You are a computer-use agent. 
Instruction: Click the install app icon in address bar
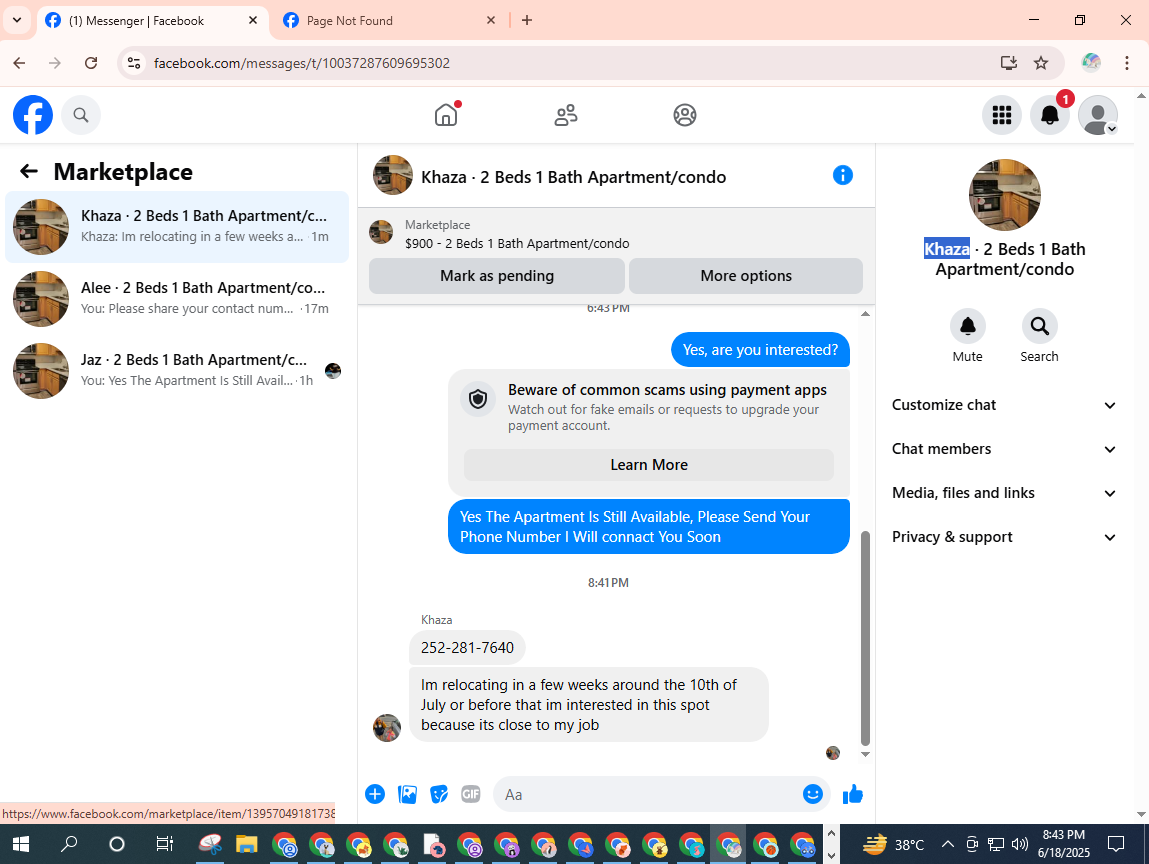click(1008, 63)
